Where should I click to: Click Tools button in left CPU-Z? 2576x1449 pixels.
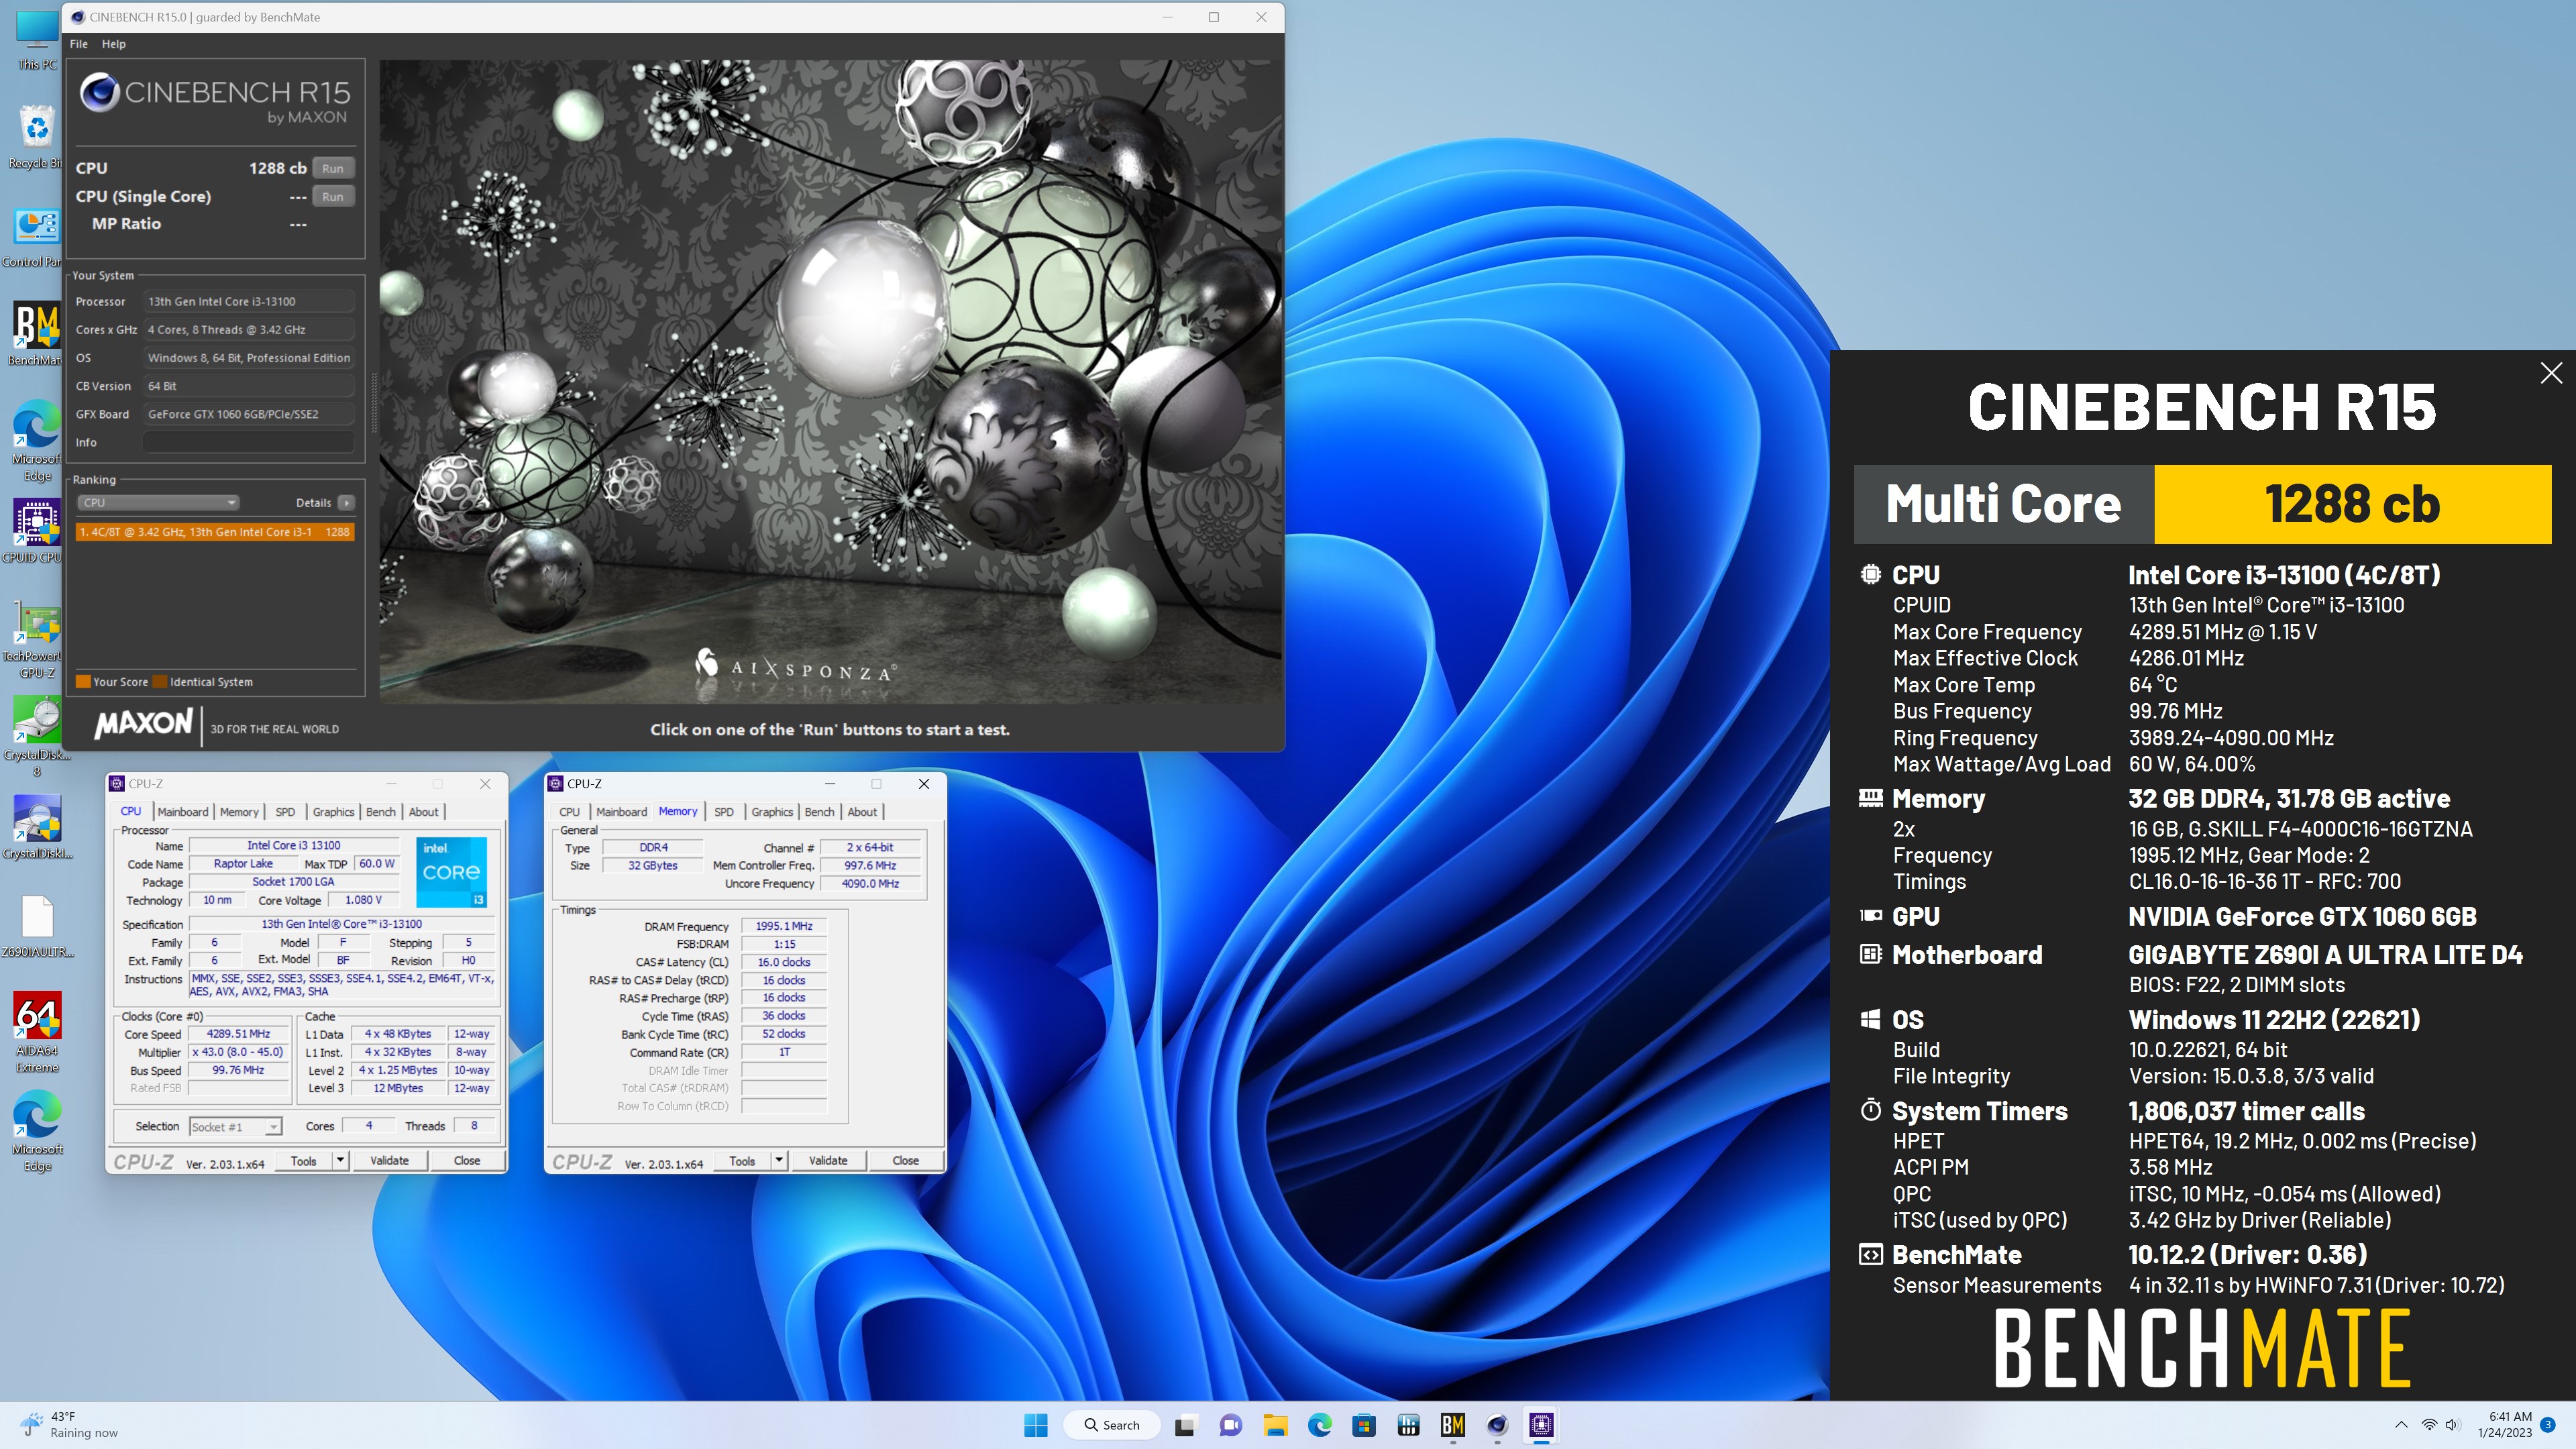click(x=304, y=1161)
